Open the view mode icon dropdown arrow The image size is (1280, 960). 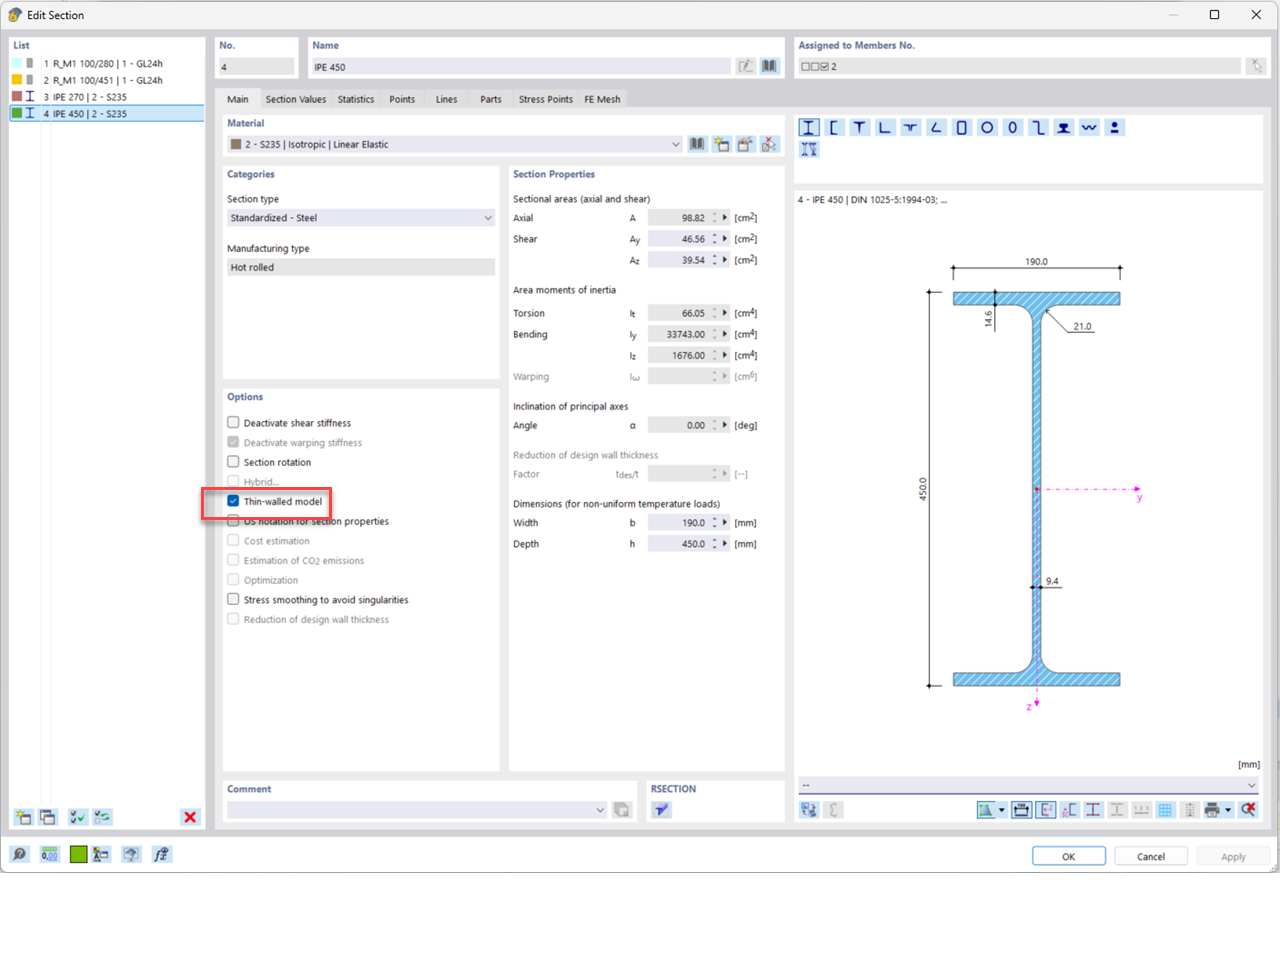pos(1001,810)
